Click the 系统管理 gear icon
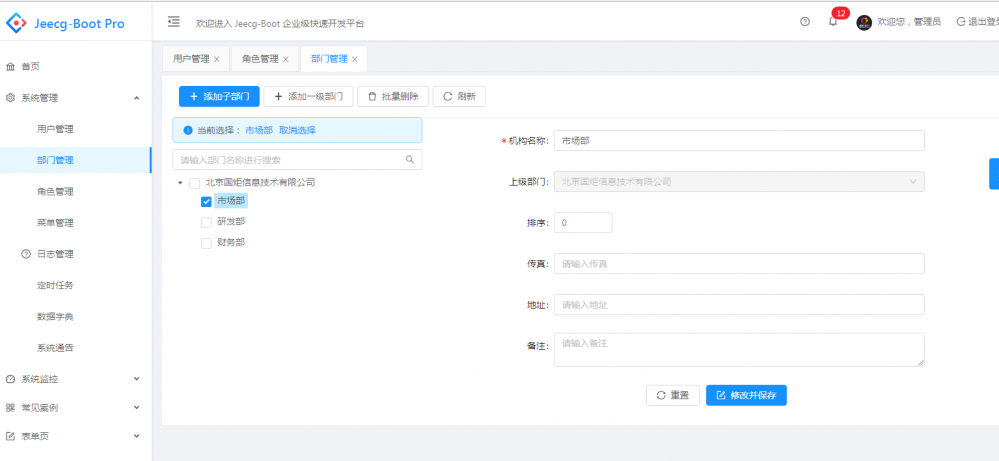Image resolution: width=999 pixels, height=461 pixels. click(10, 98)
